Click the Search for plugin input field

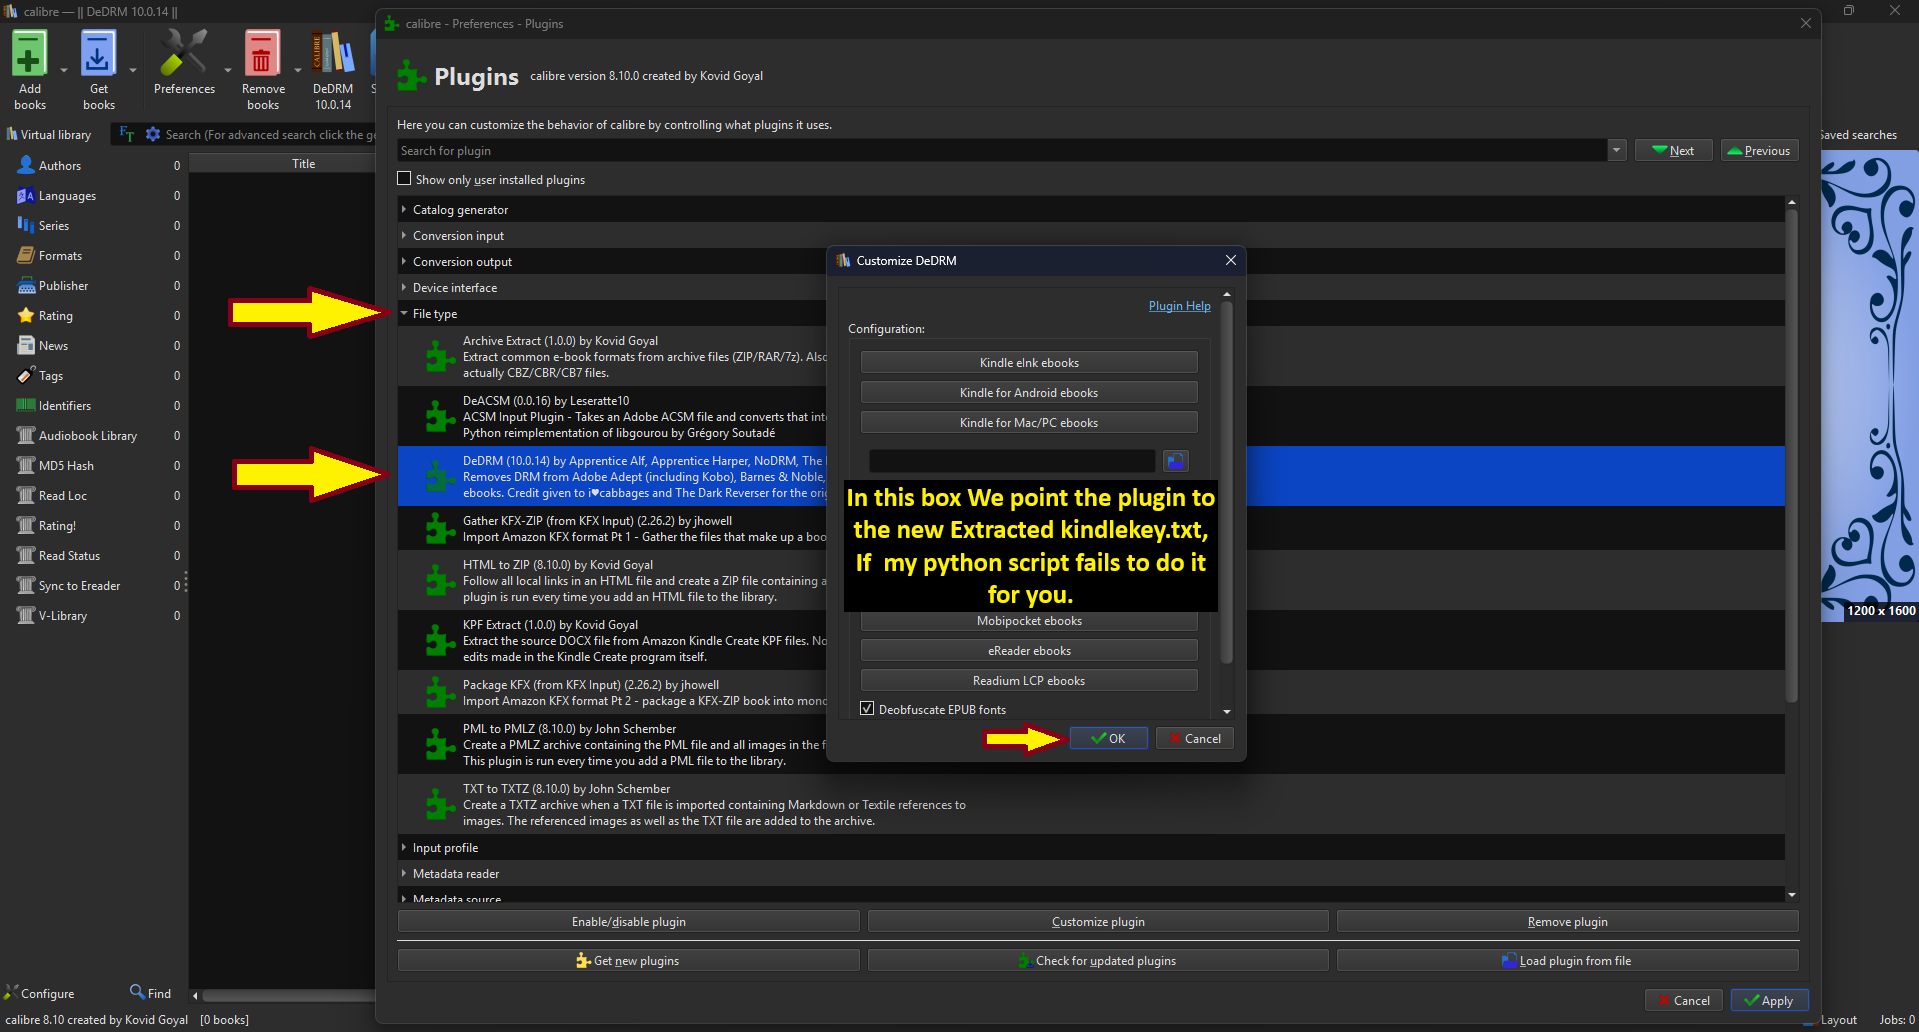1000,151
